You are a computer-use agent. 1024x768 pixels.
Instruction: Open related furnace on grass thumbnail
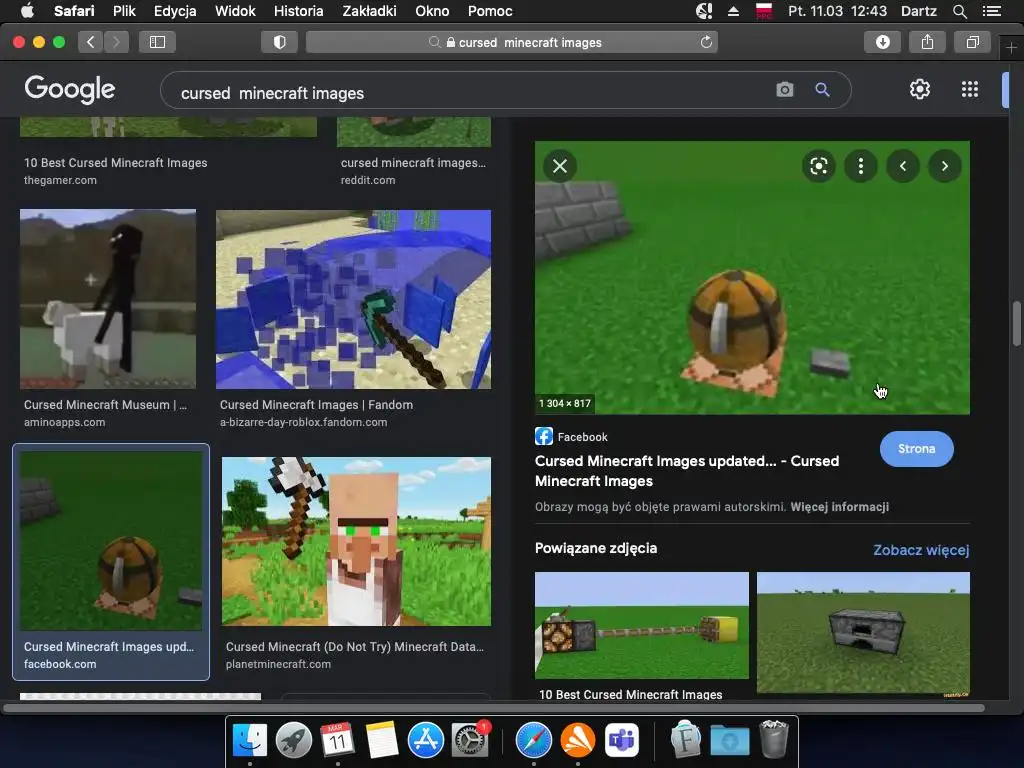[863, 632]
